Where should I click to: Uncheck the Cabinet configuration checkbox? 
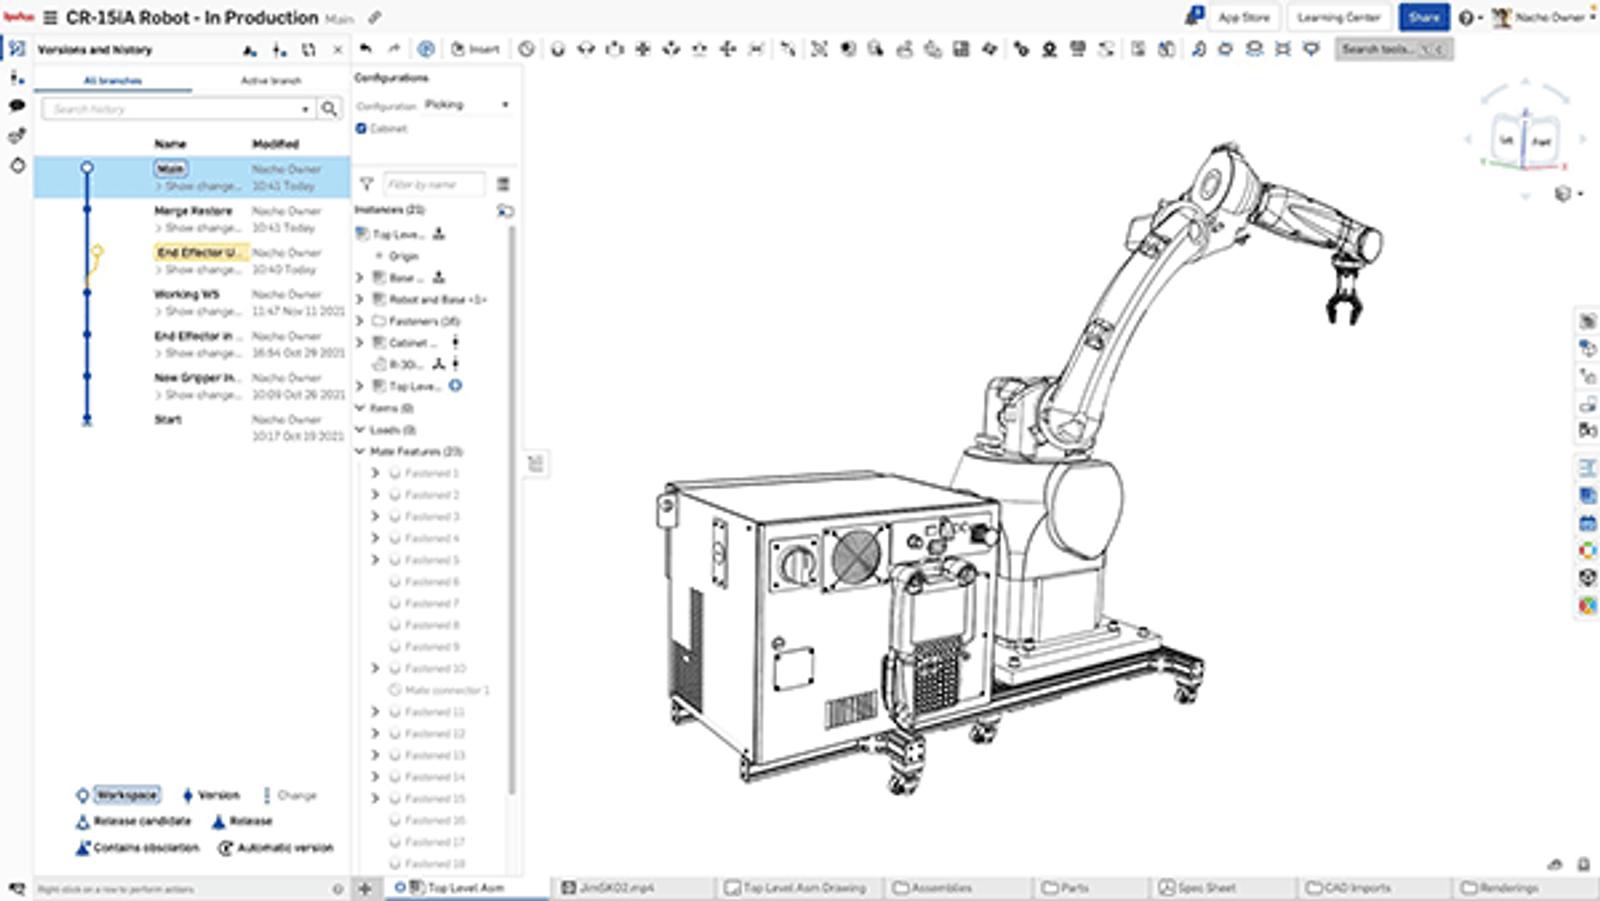pyautogui.click(x=362, y=128)
